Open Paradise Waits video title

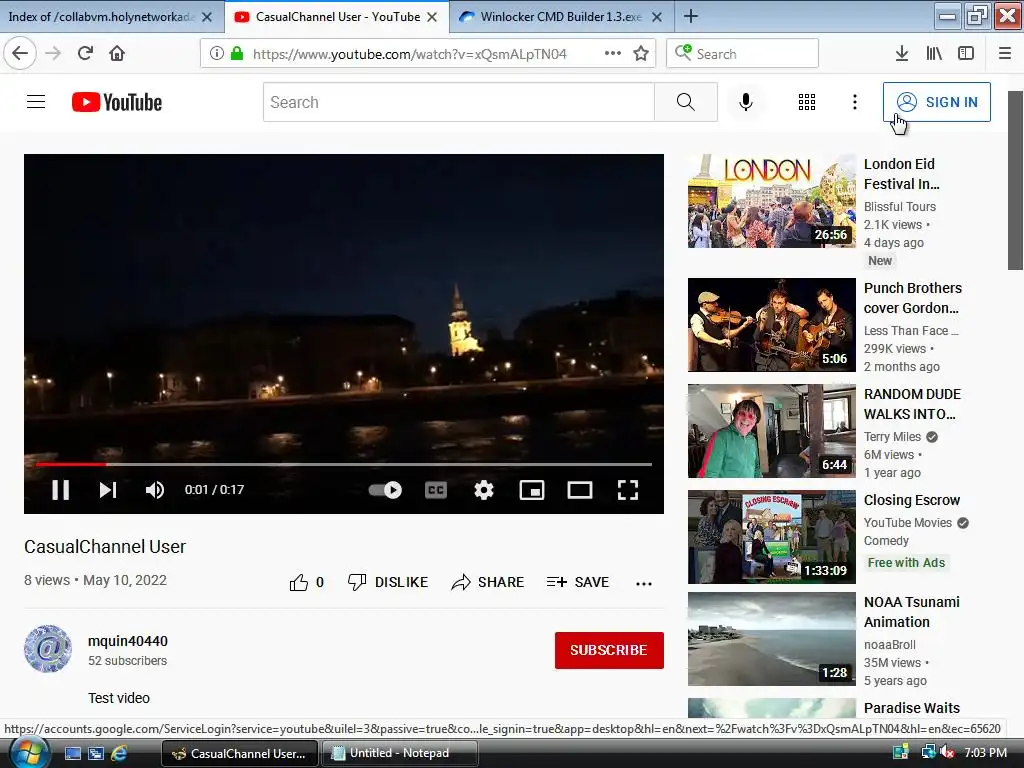point(912,708)
